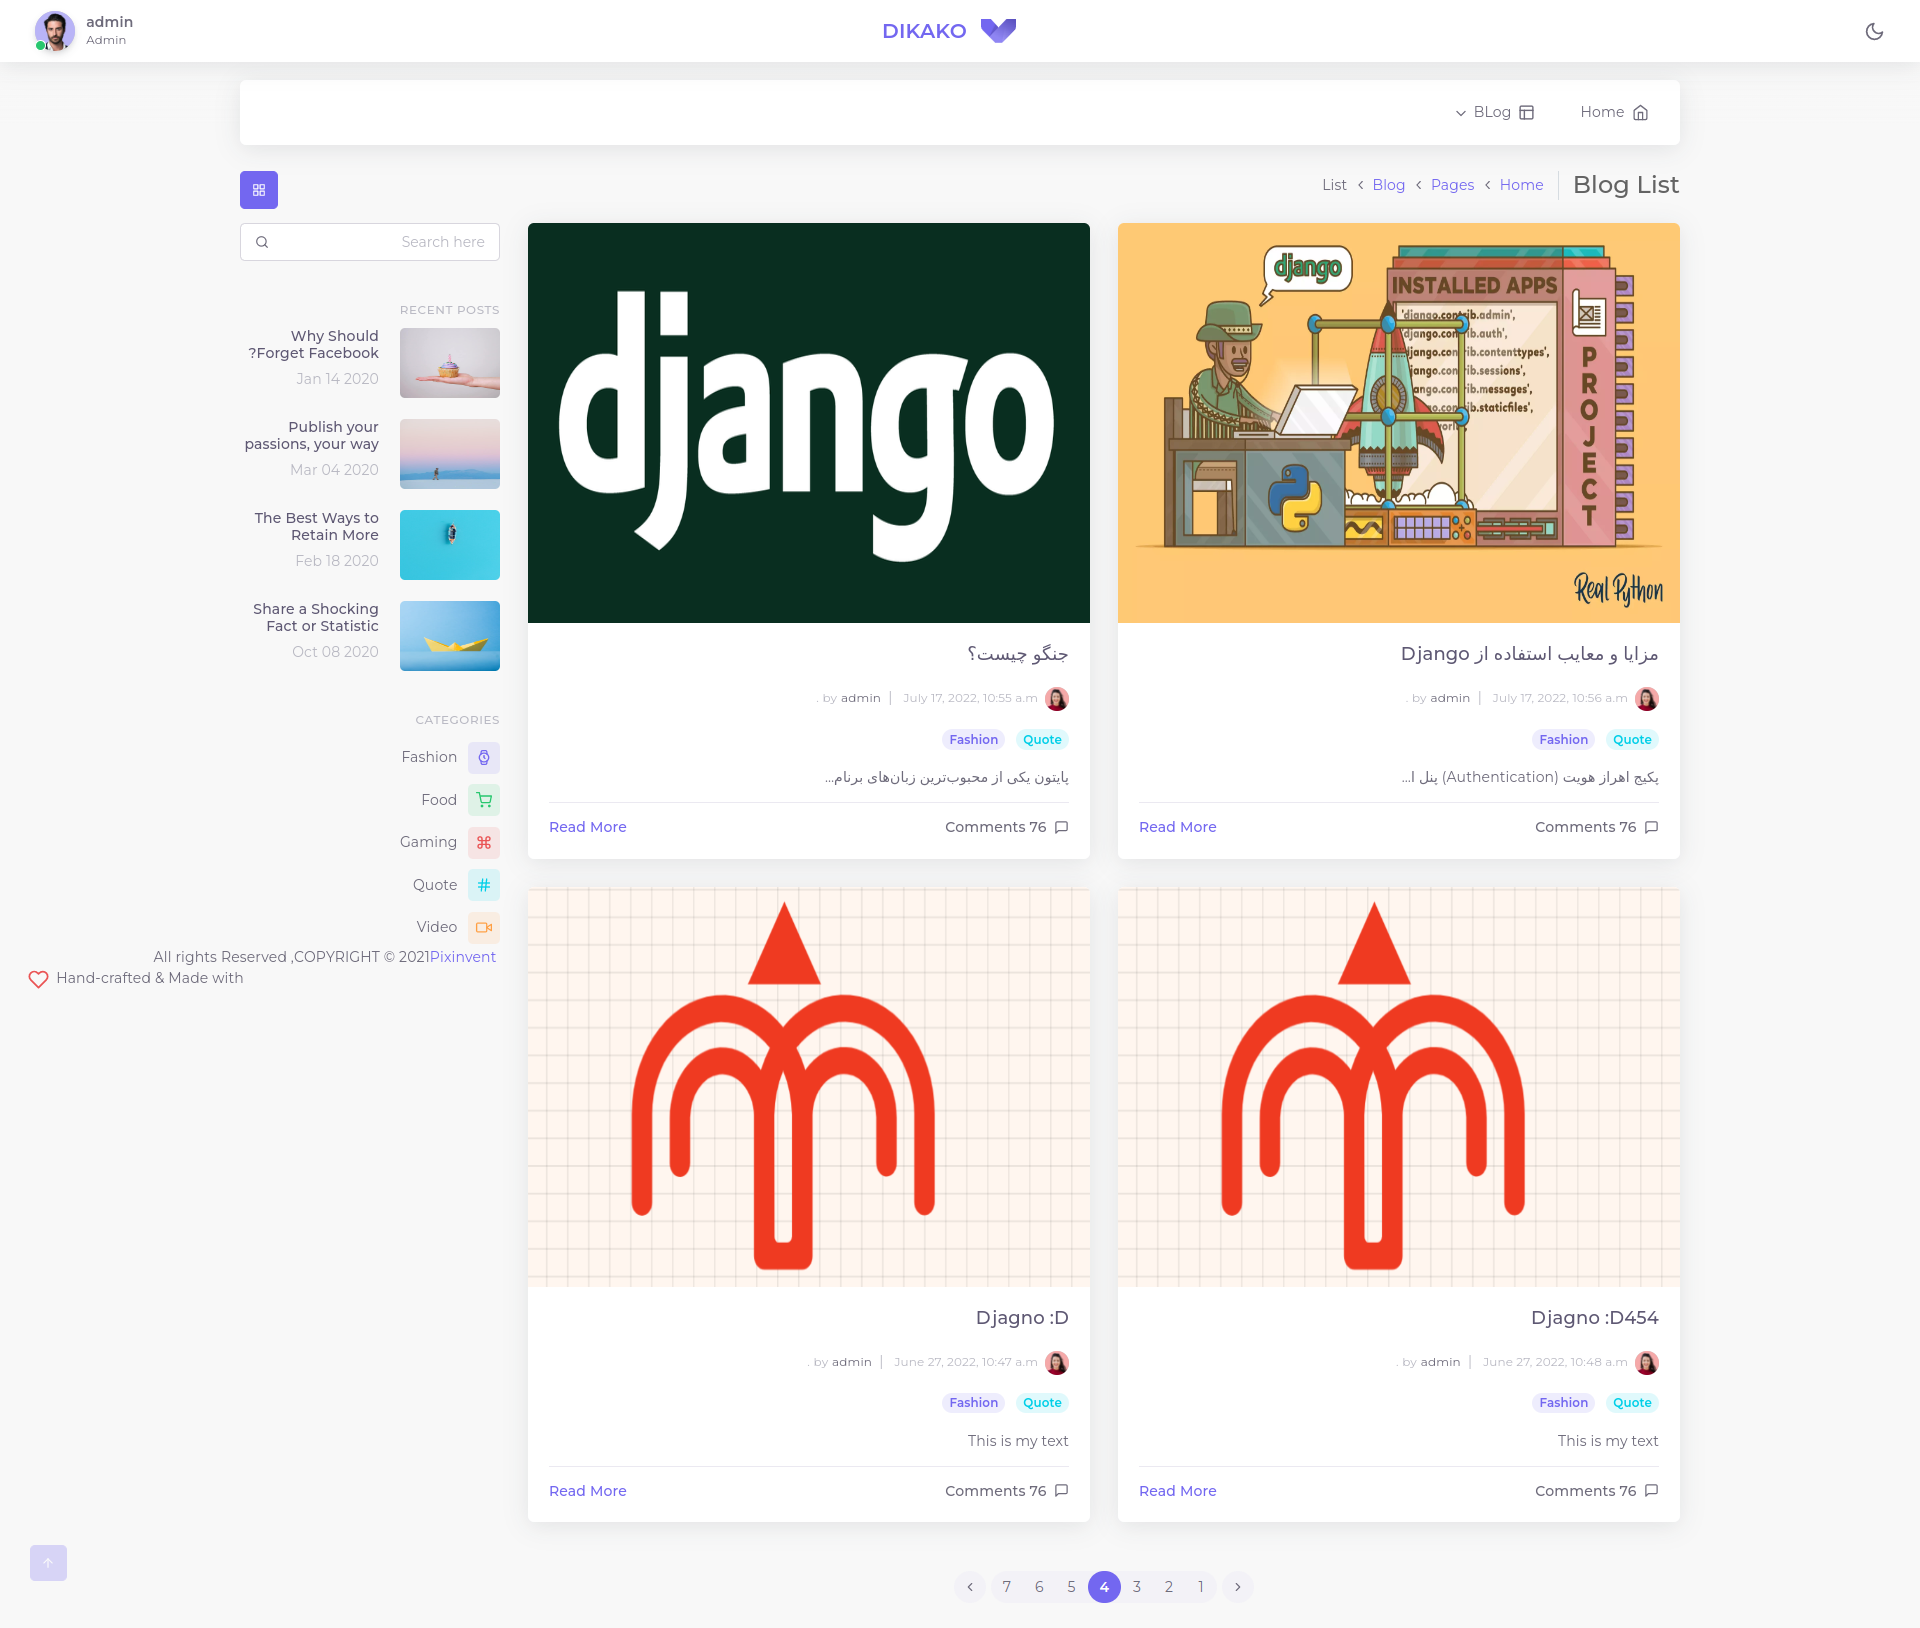Click the DIKAKO logo icon
This screenshot has height=1628, width=1920.
(998, 31)
